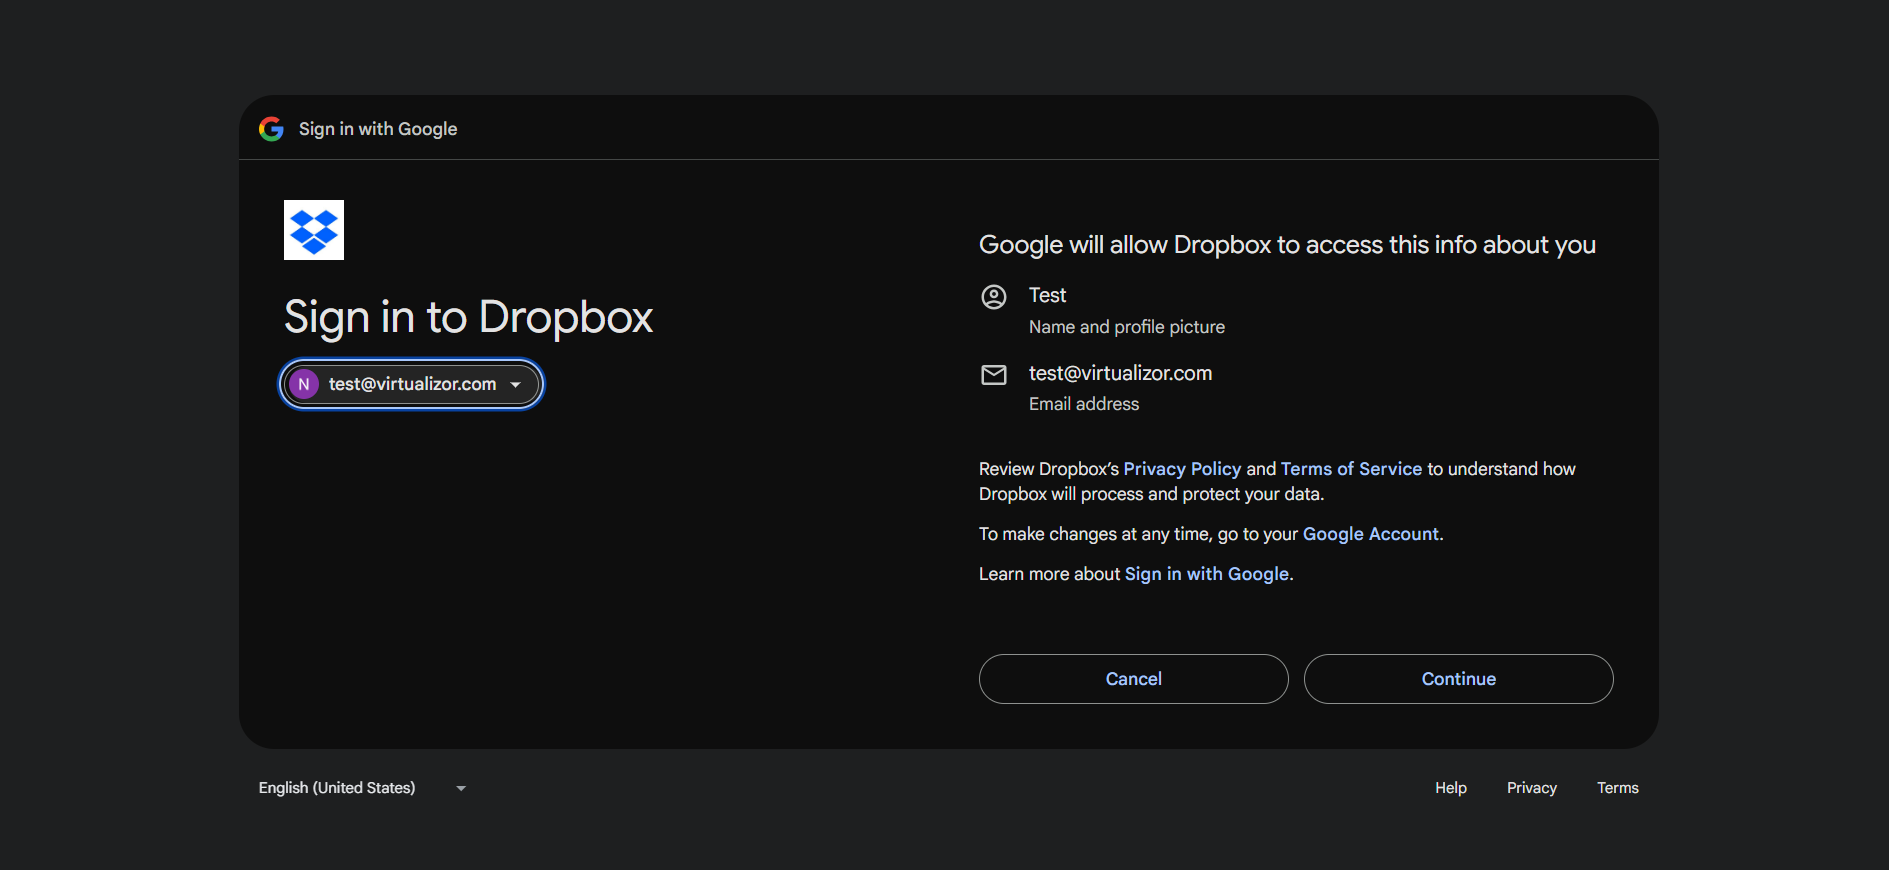This screenshot has height=870, width=1889.
Task: Click the purple N account avatar
Action: (304, 384)
